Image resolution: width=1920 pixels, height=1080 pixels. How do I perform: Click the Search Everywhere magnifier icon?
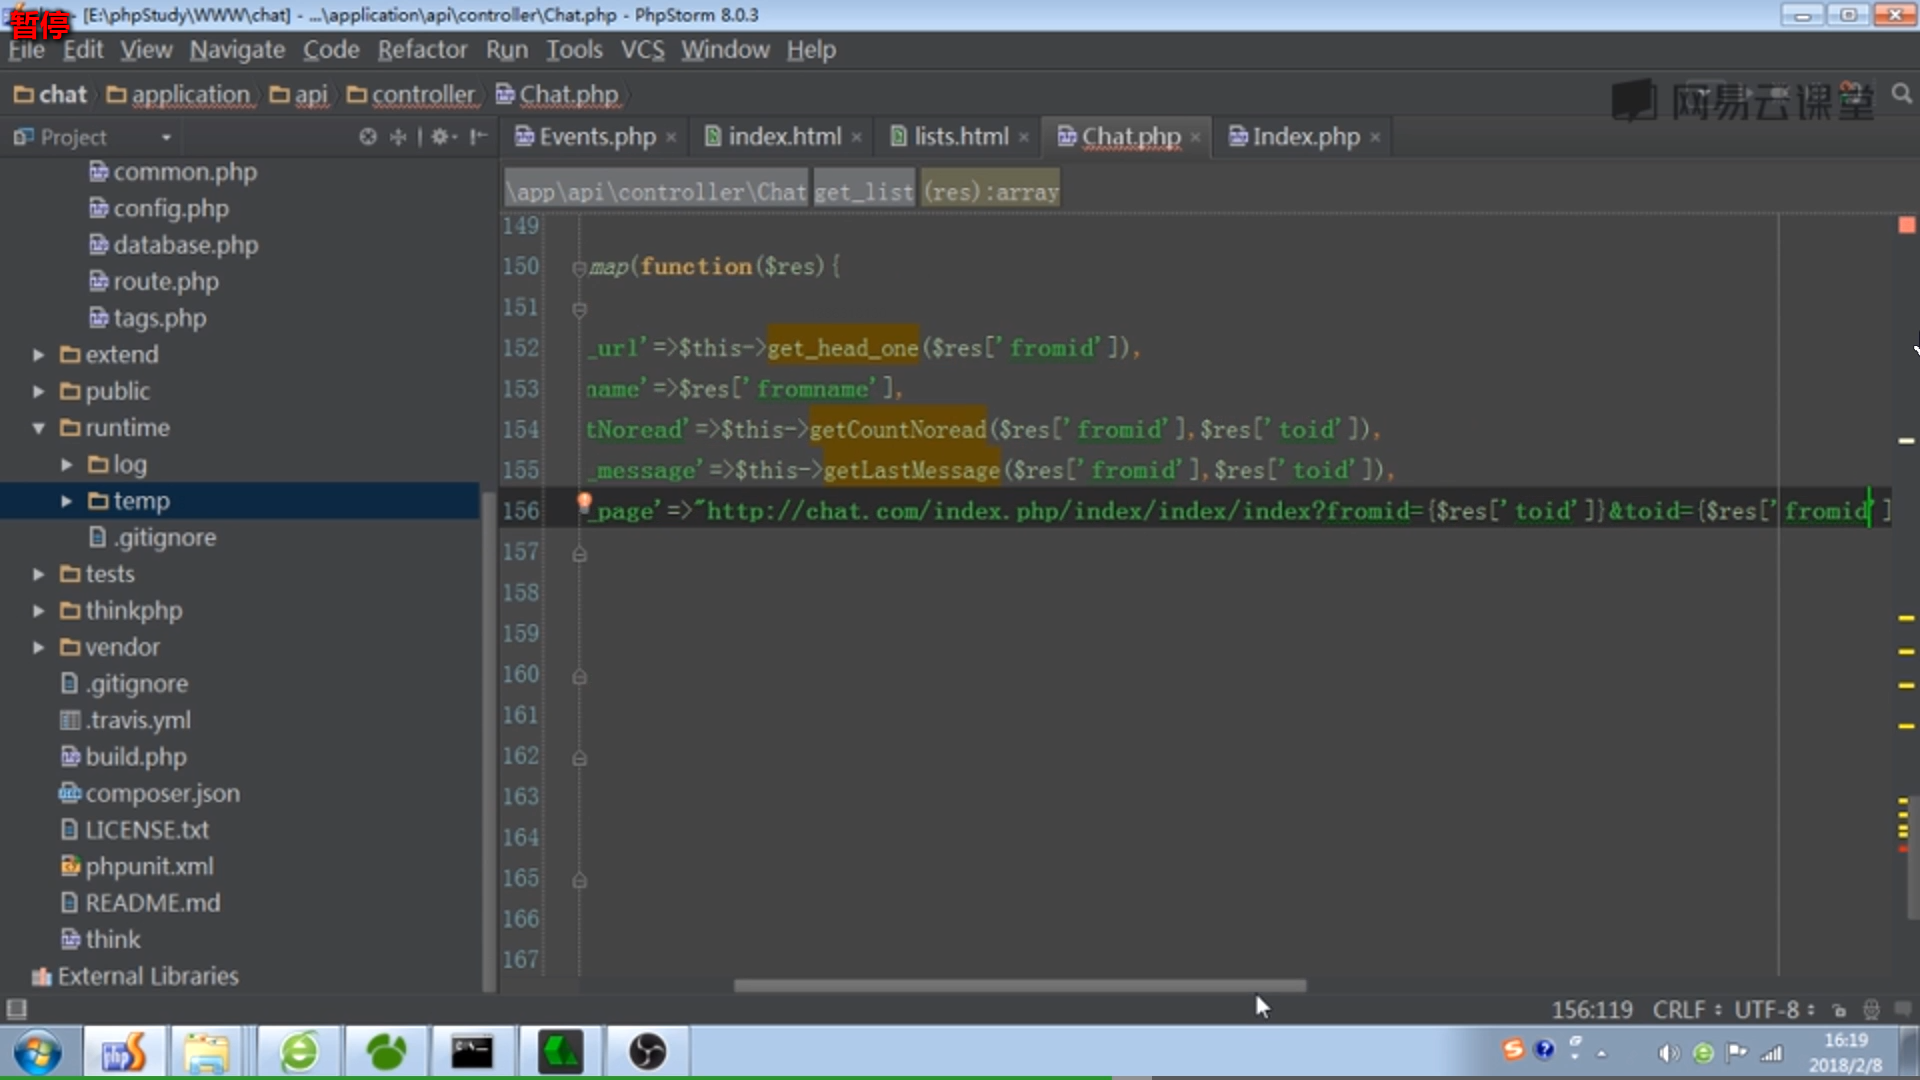click(x=1901, y=94)
